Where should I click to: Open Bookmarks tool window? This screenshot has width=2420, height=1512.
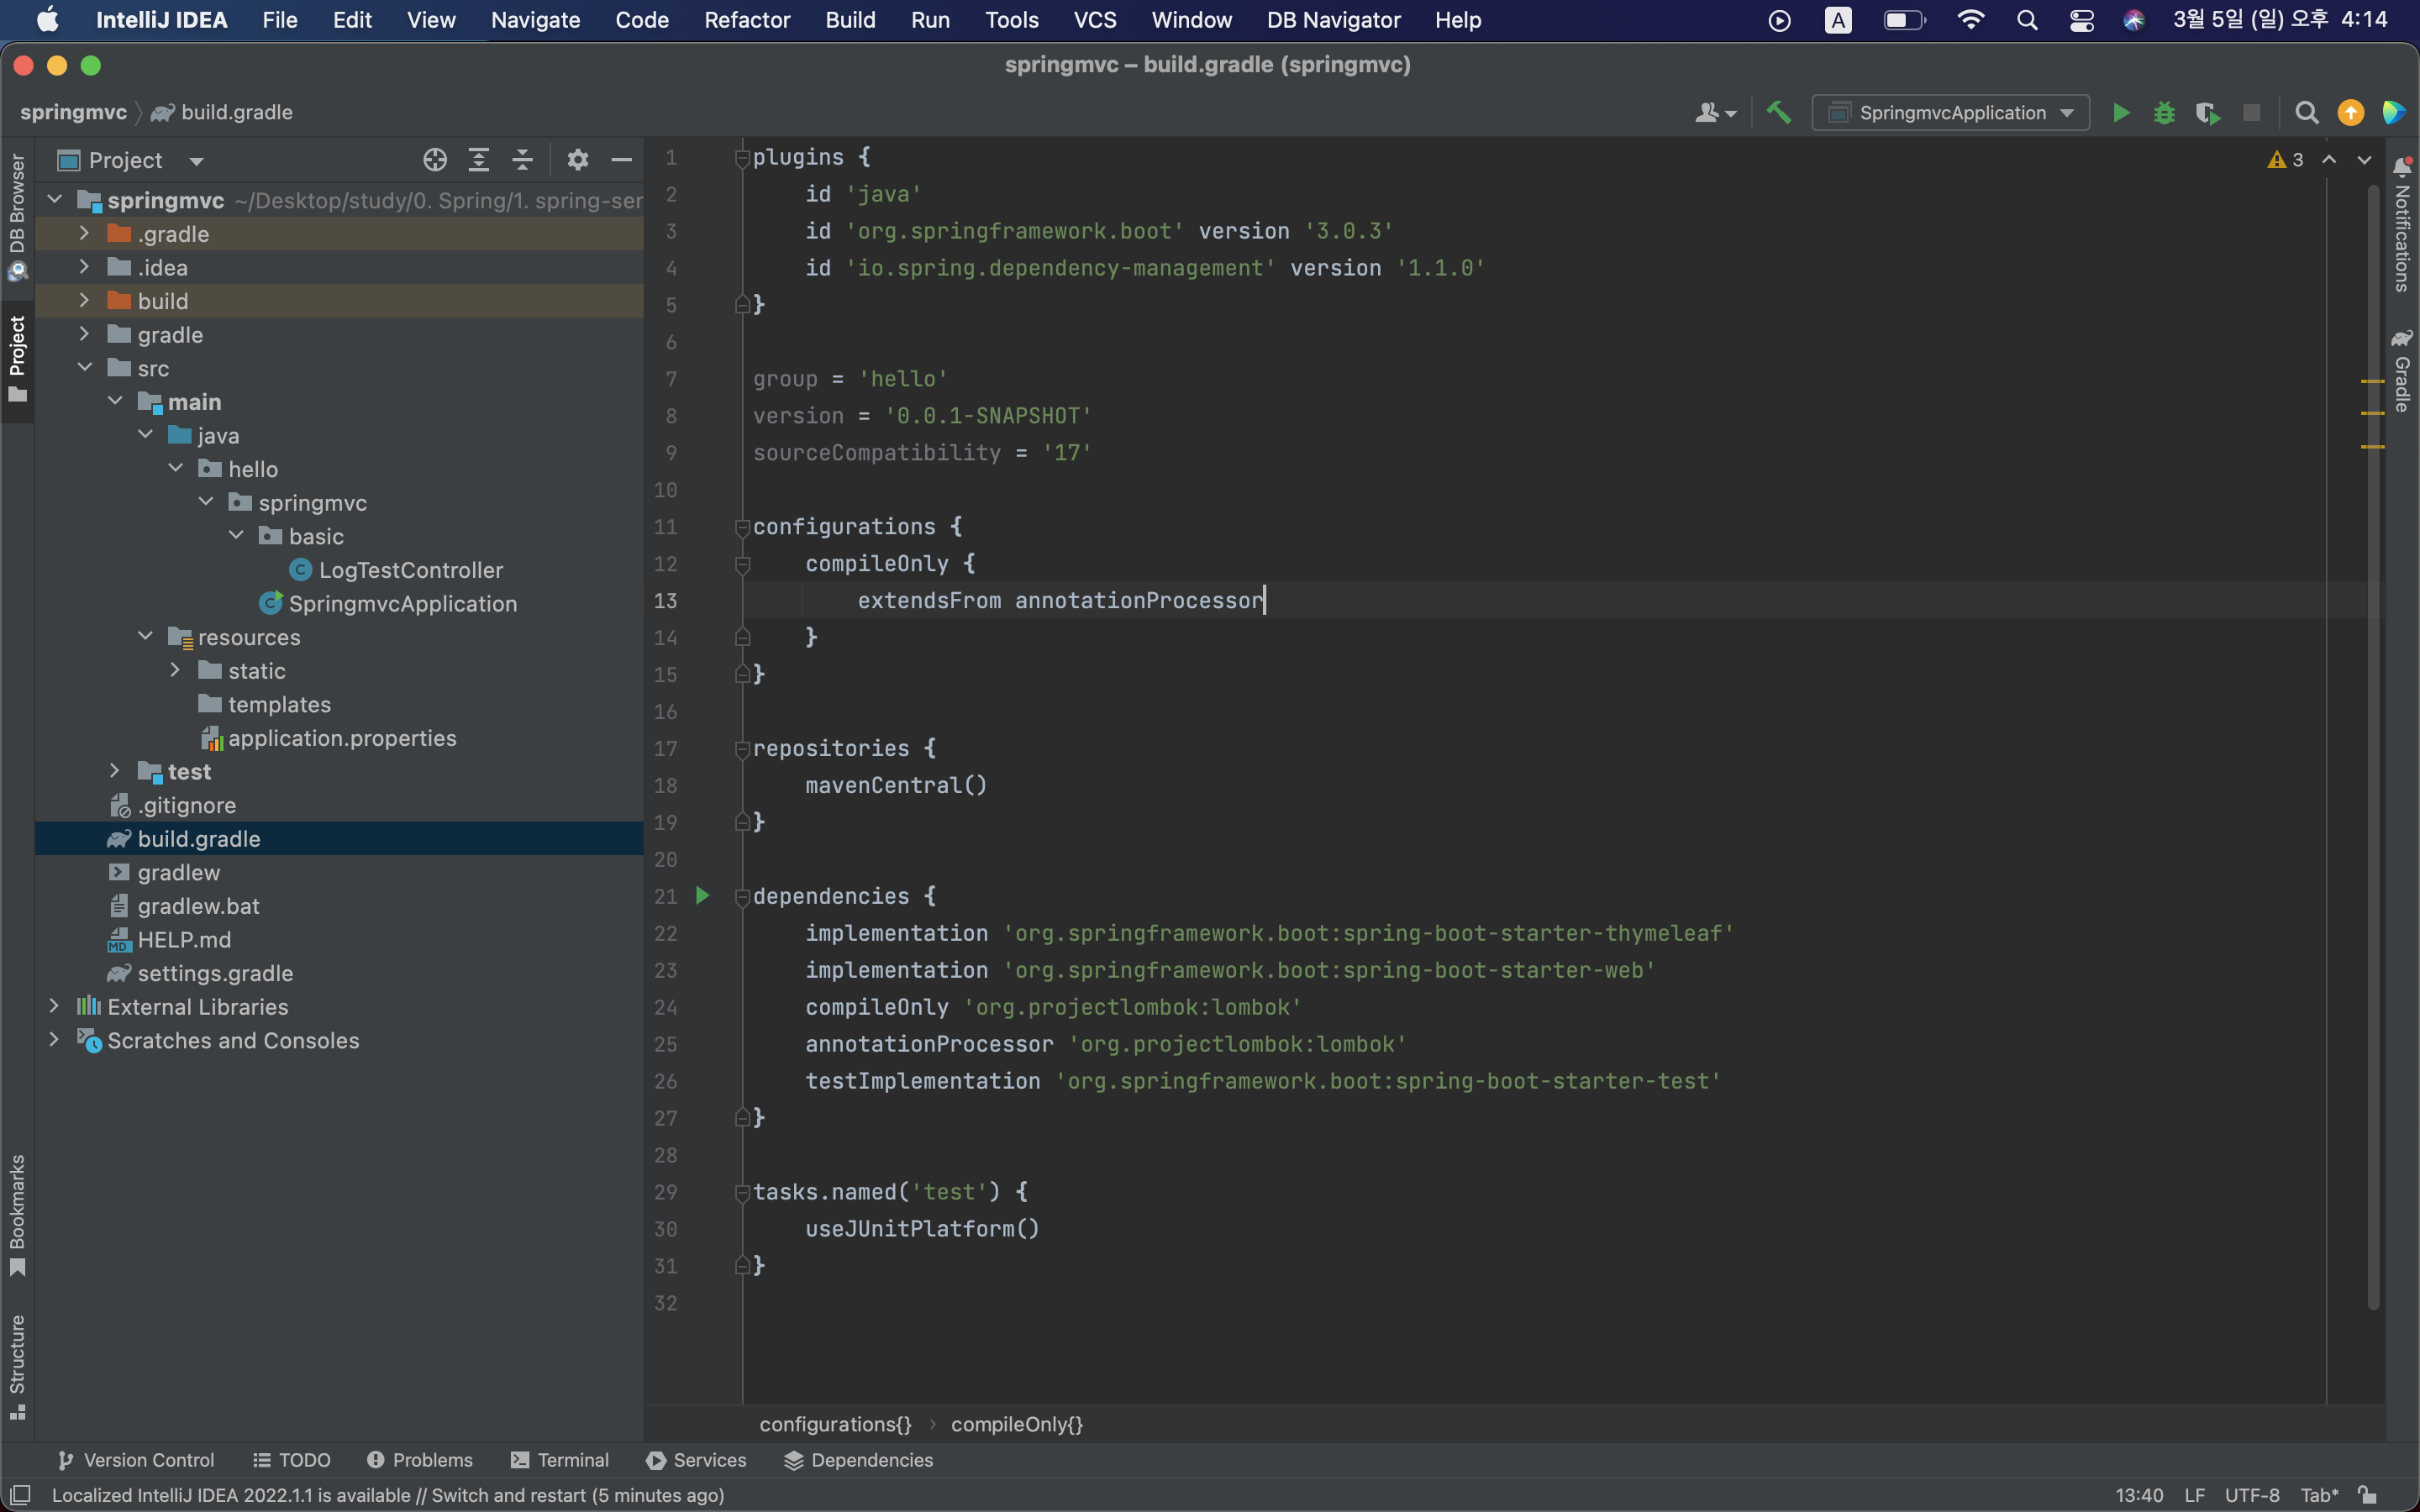(17, 1216)
